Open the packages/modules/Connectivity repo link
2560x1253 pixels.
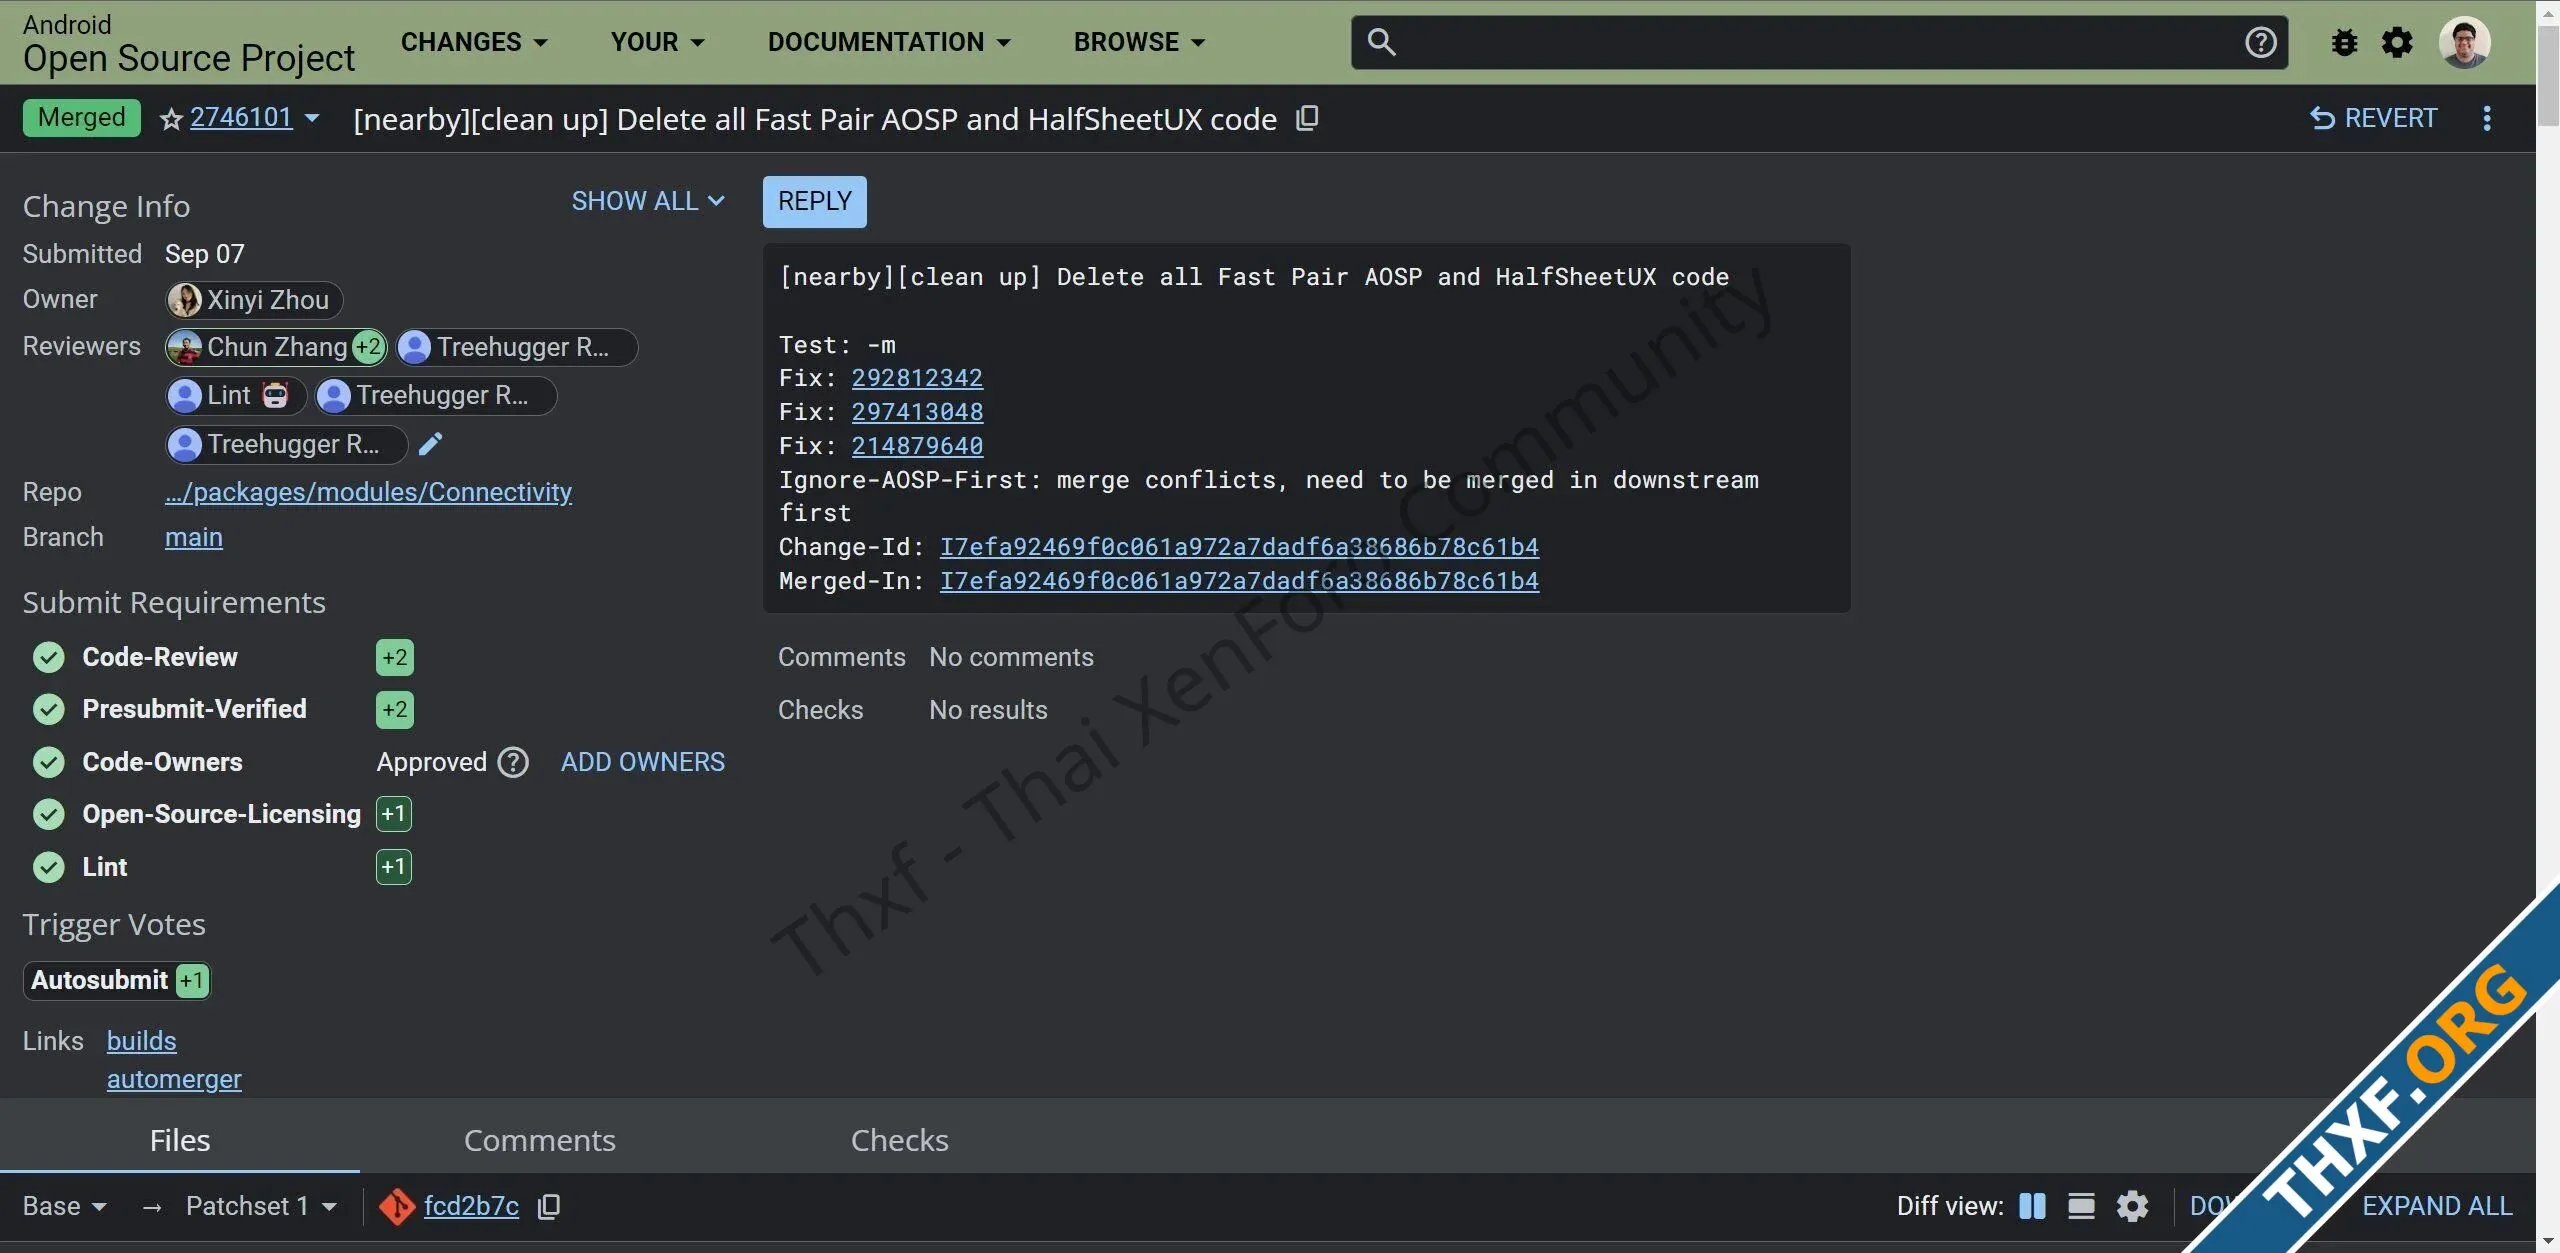coord(368,492)
